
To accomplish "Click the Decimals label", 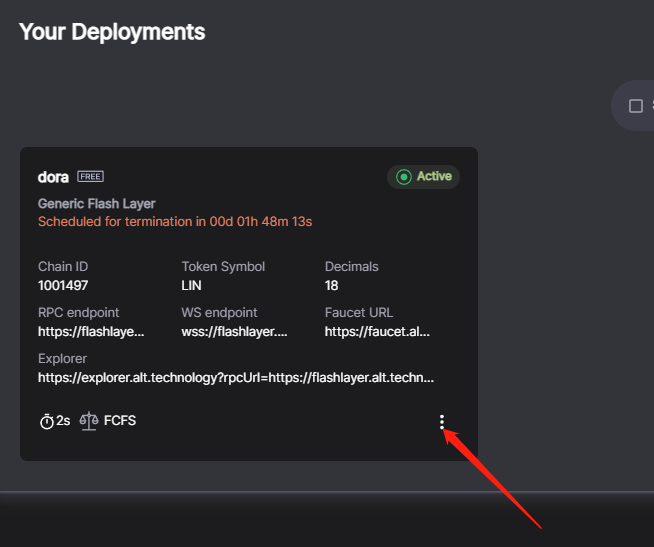I will 352,267.
